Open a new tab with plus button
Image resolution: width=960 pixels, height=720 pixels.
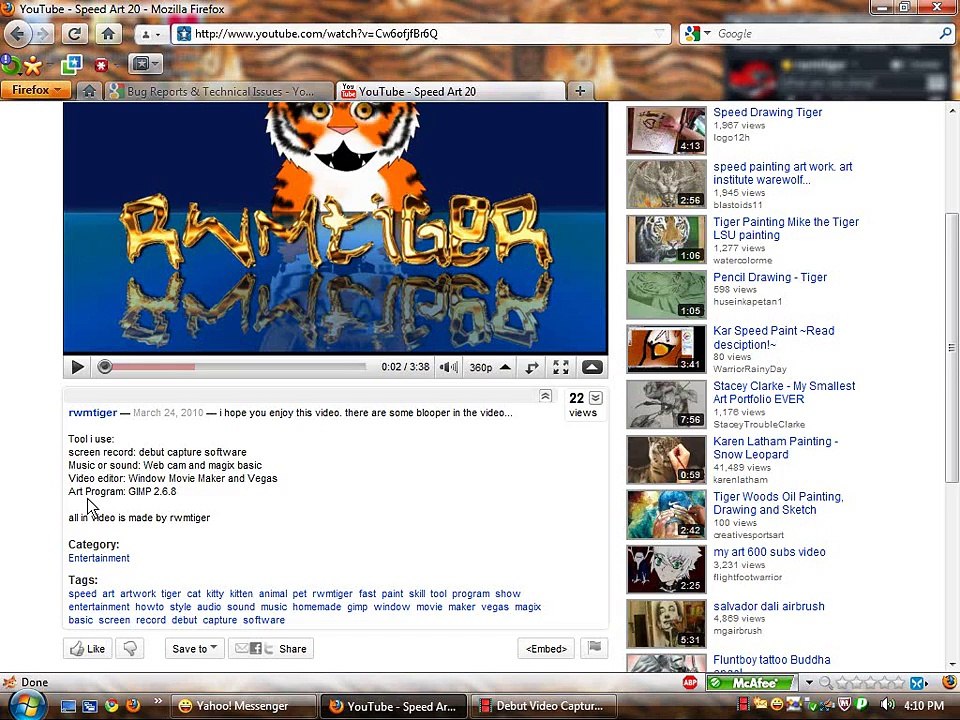point(580,91)
